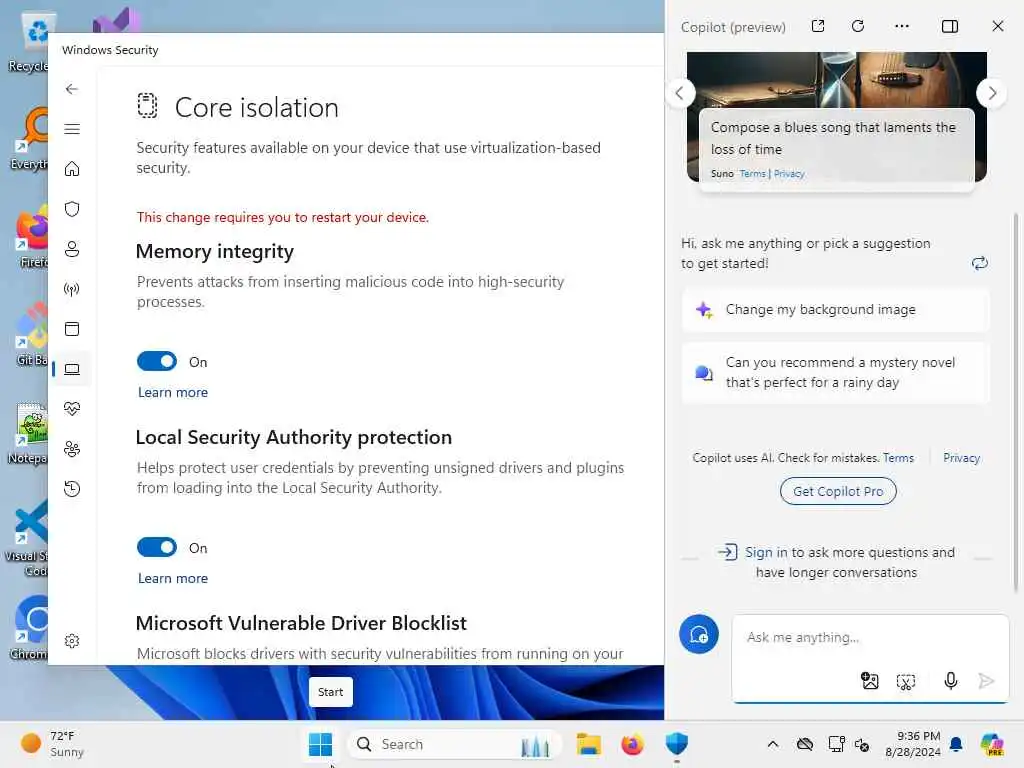Go back using Windows Security back arrow
This screenshot has height=768, width=1024.
coord(72,89)
